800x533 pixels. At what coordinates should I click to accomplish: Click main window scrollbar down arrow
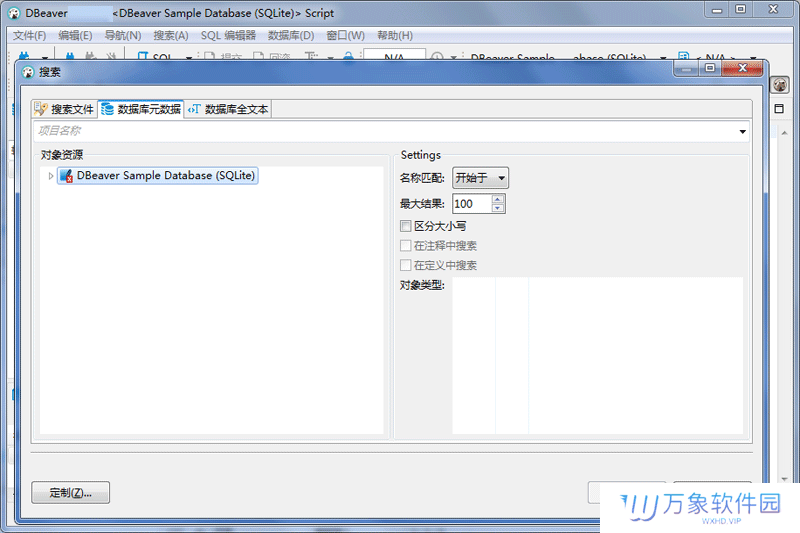pos(784,479)
